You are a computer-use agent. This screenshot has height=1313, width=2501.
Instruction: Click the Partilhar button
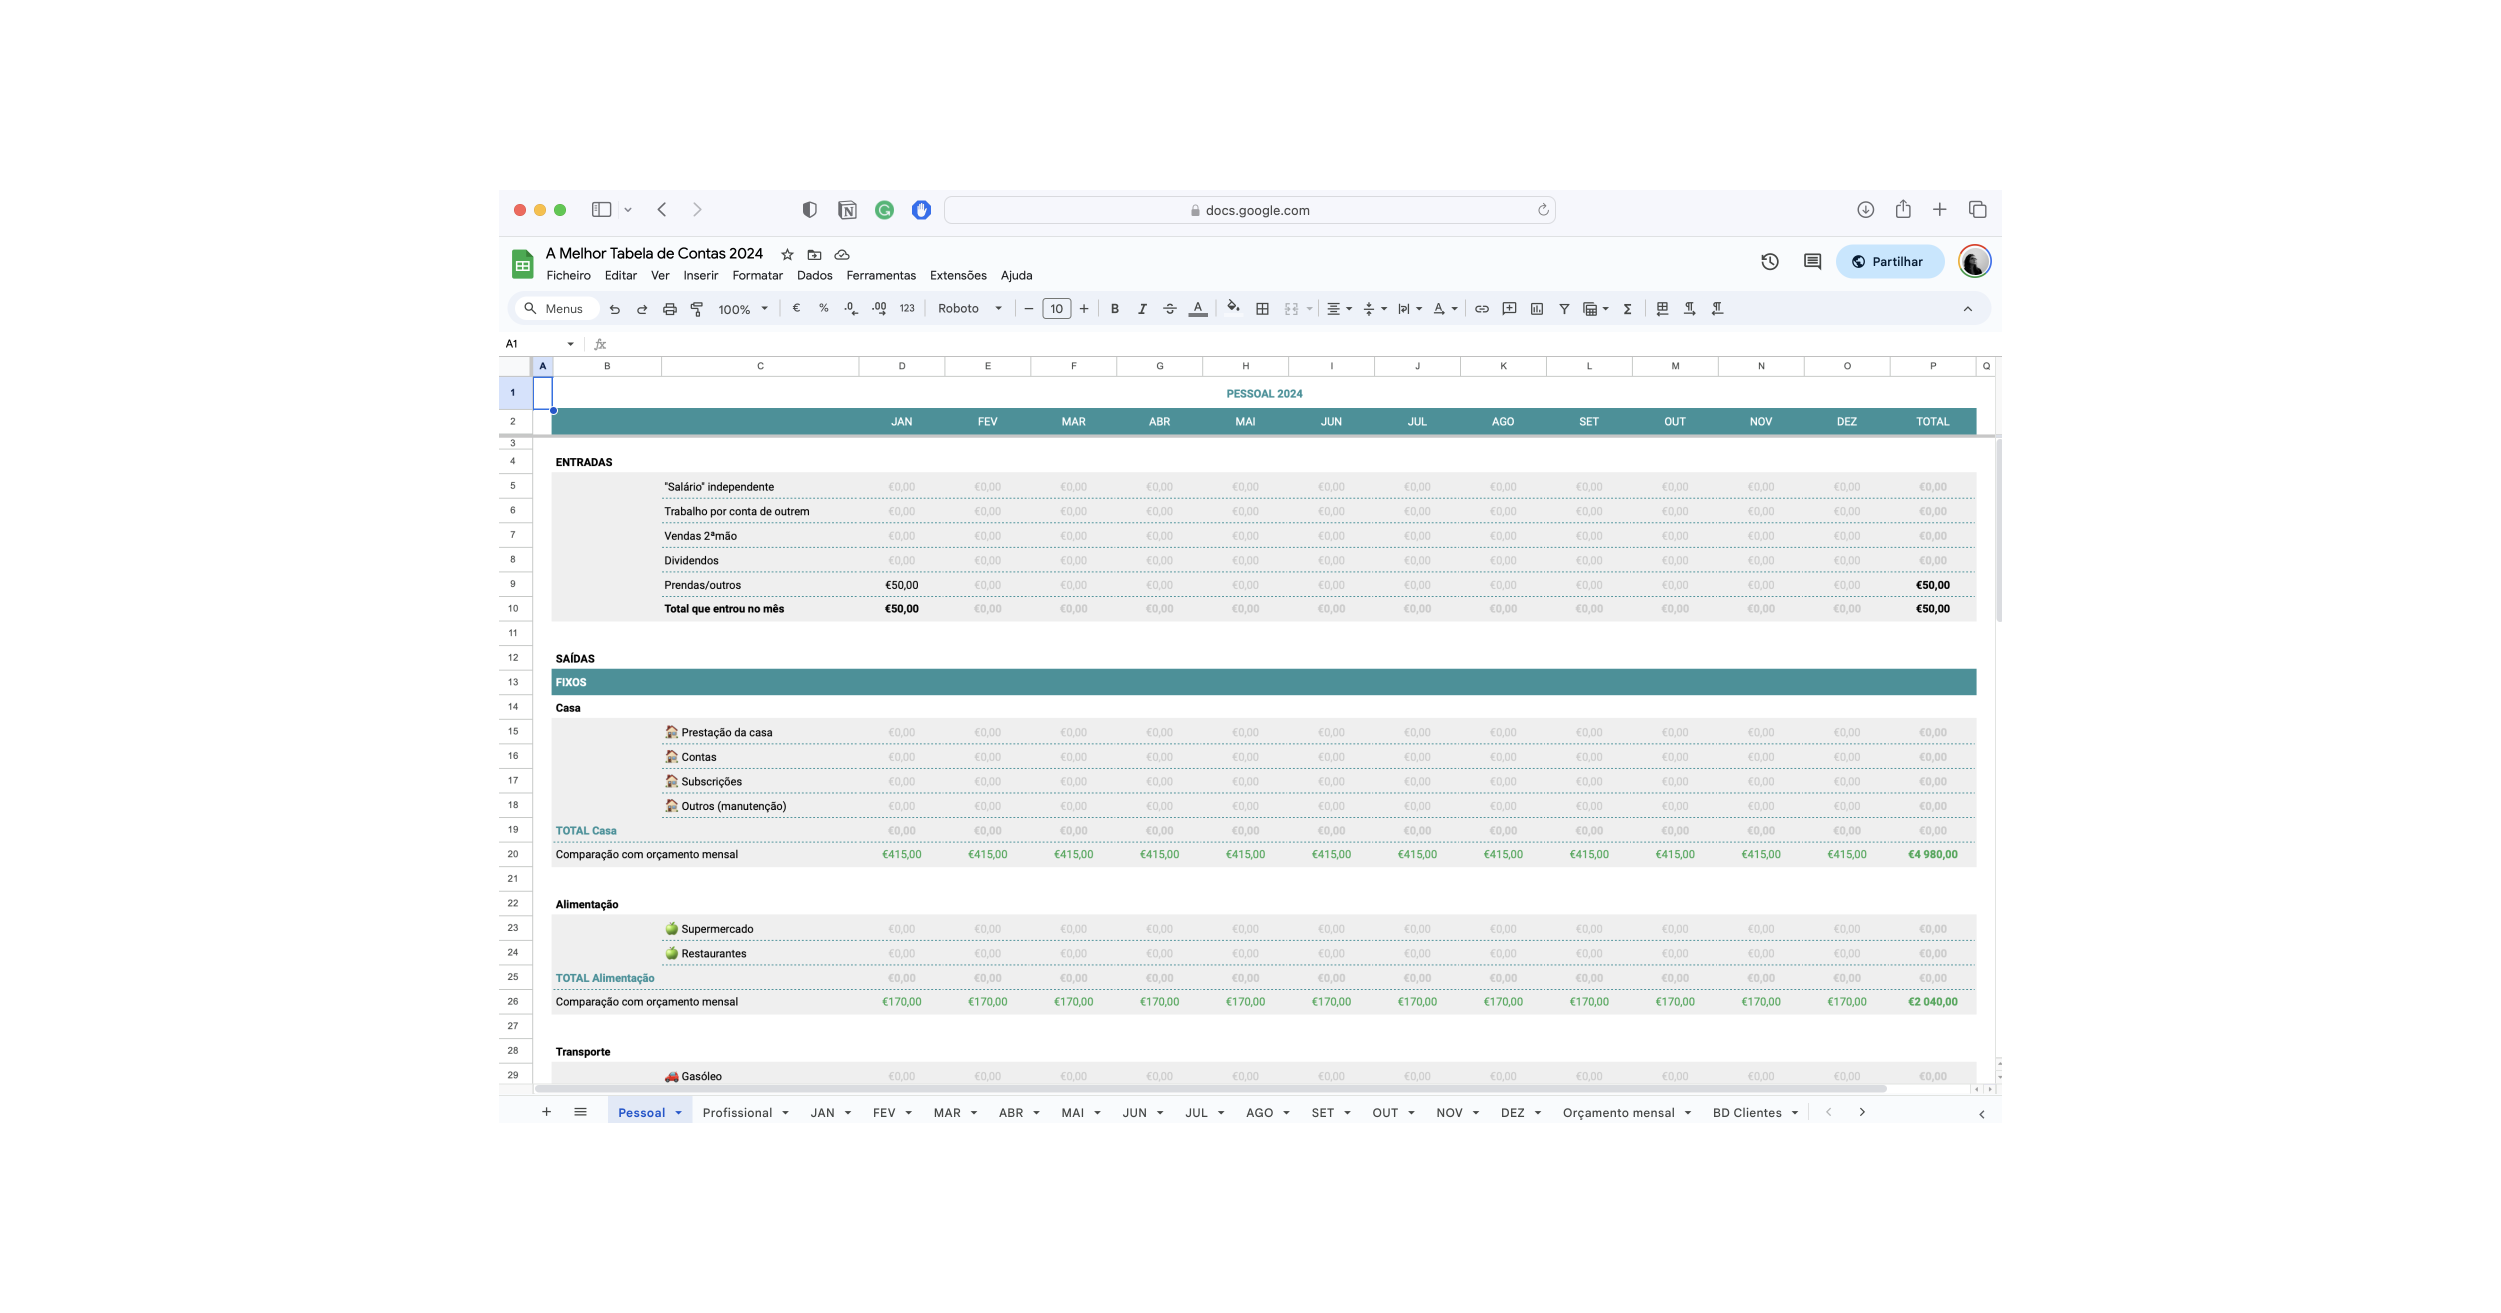(x=1889, y=262)
